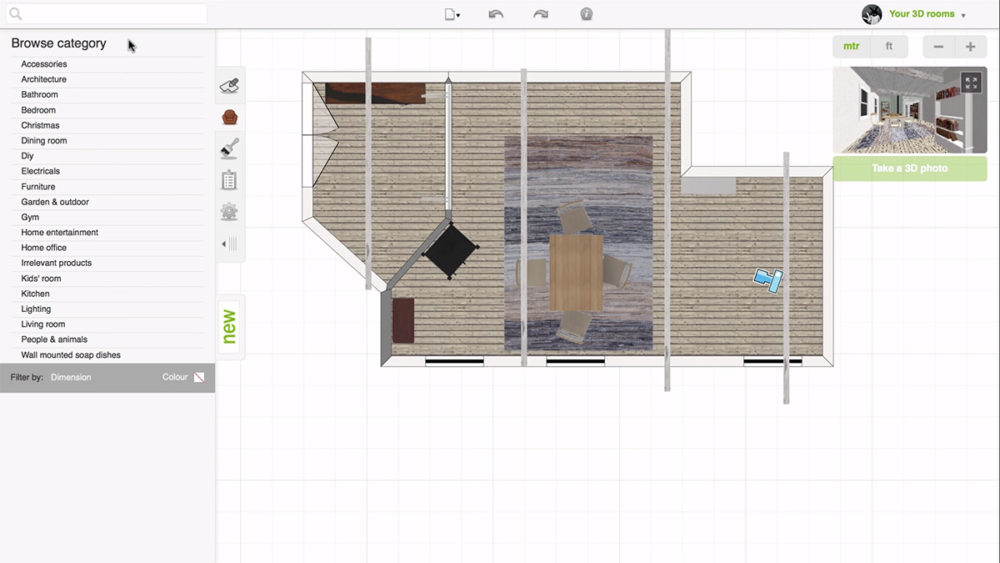Open the Home entertainment category
This screenshot has height=563, width=1000.
click(x=59, y=232)
